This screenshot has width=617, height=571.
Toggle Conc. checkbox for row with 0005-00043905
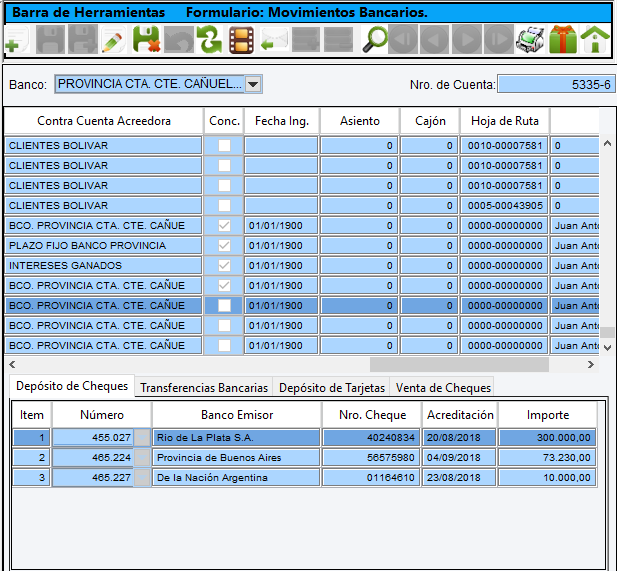[224, 205]
